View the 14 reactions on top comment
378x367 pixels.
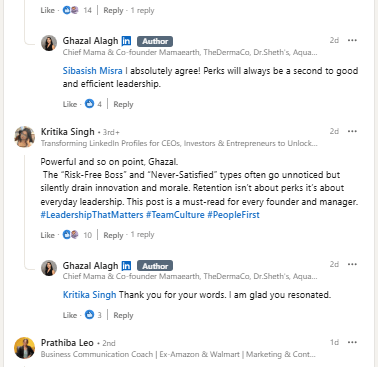click(77, 10)
